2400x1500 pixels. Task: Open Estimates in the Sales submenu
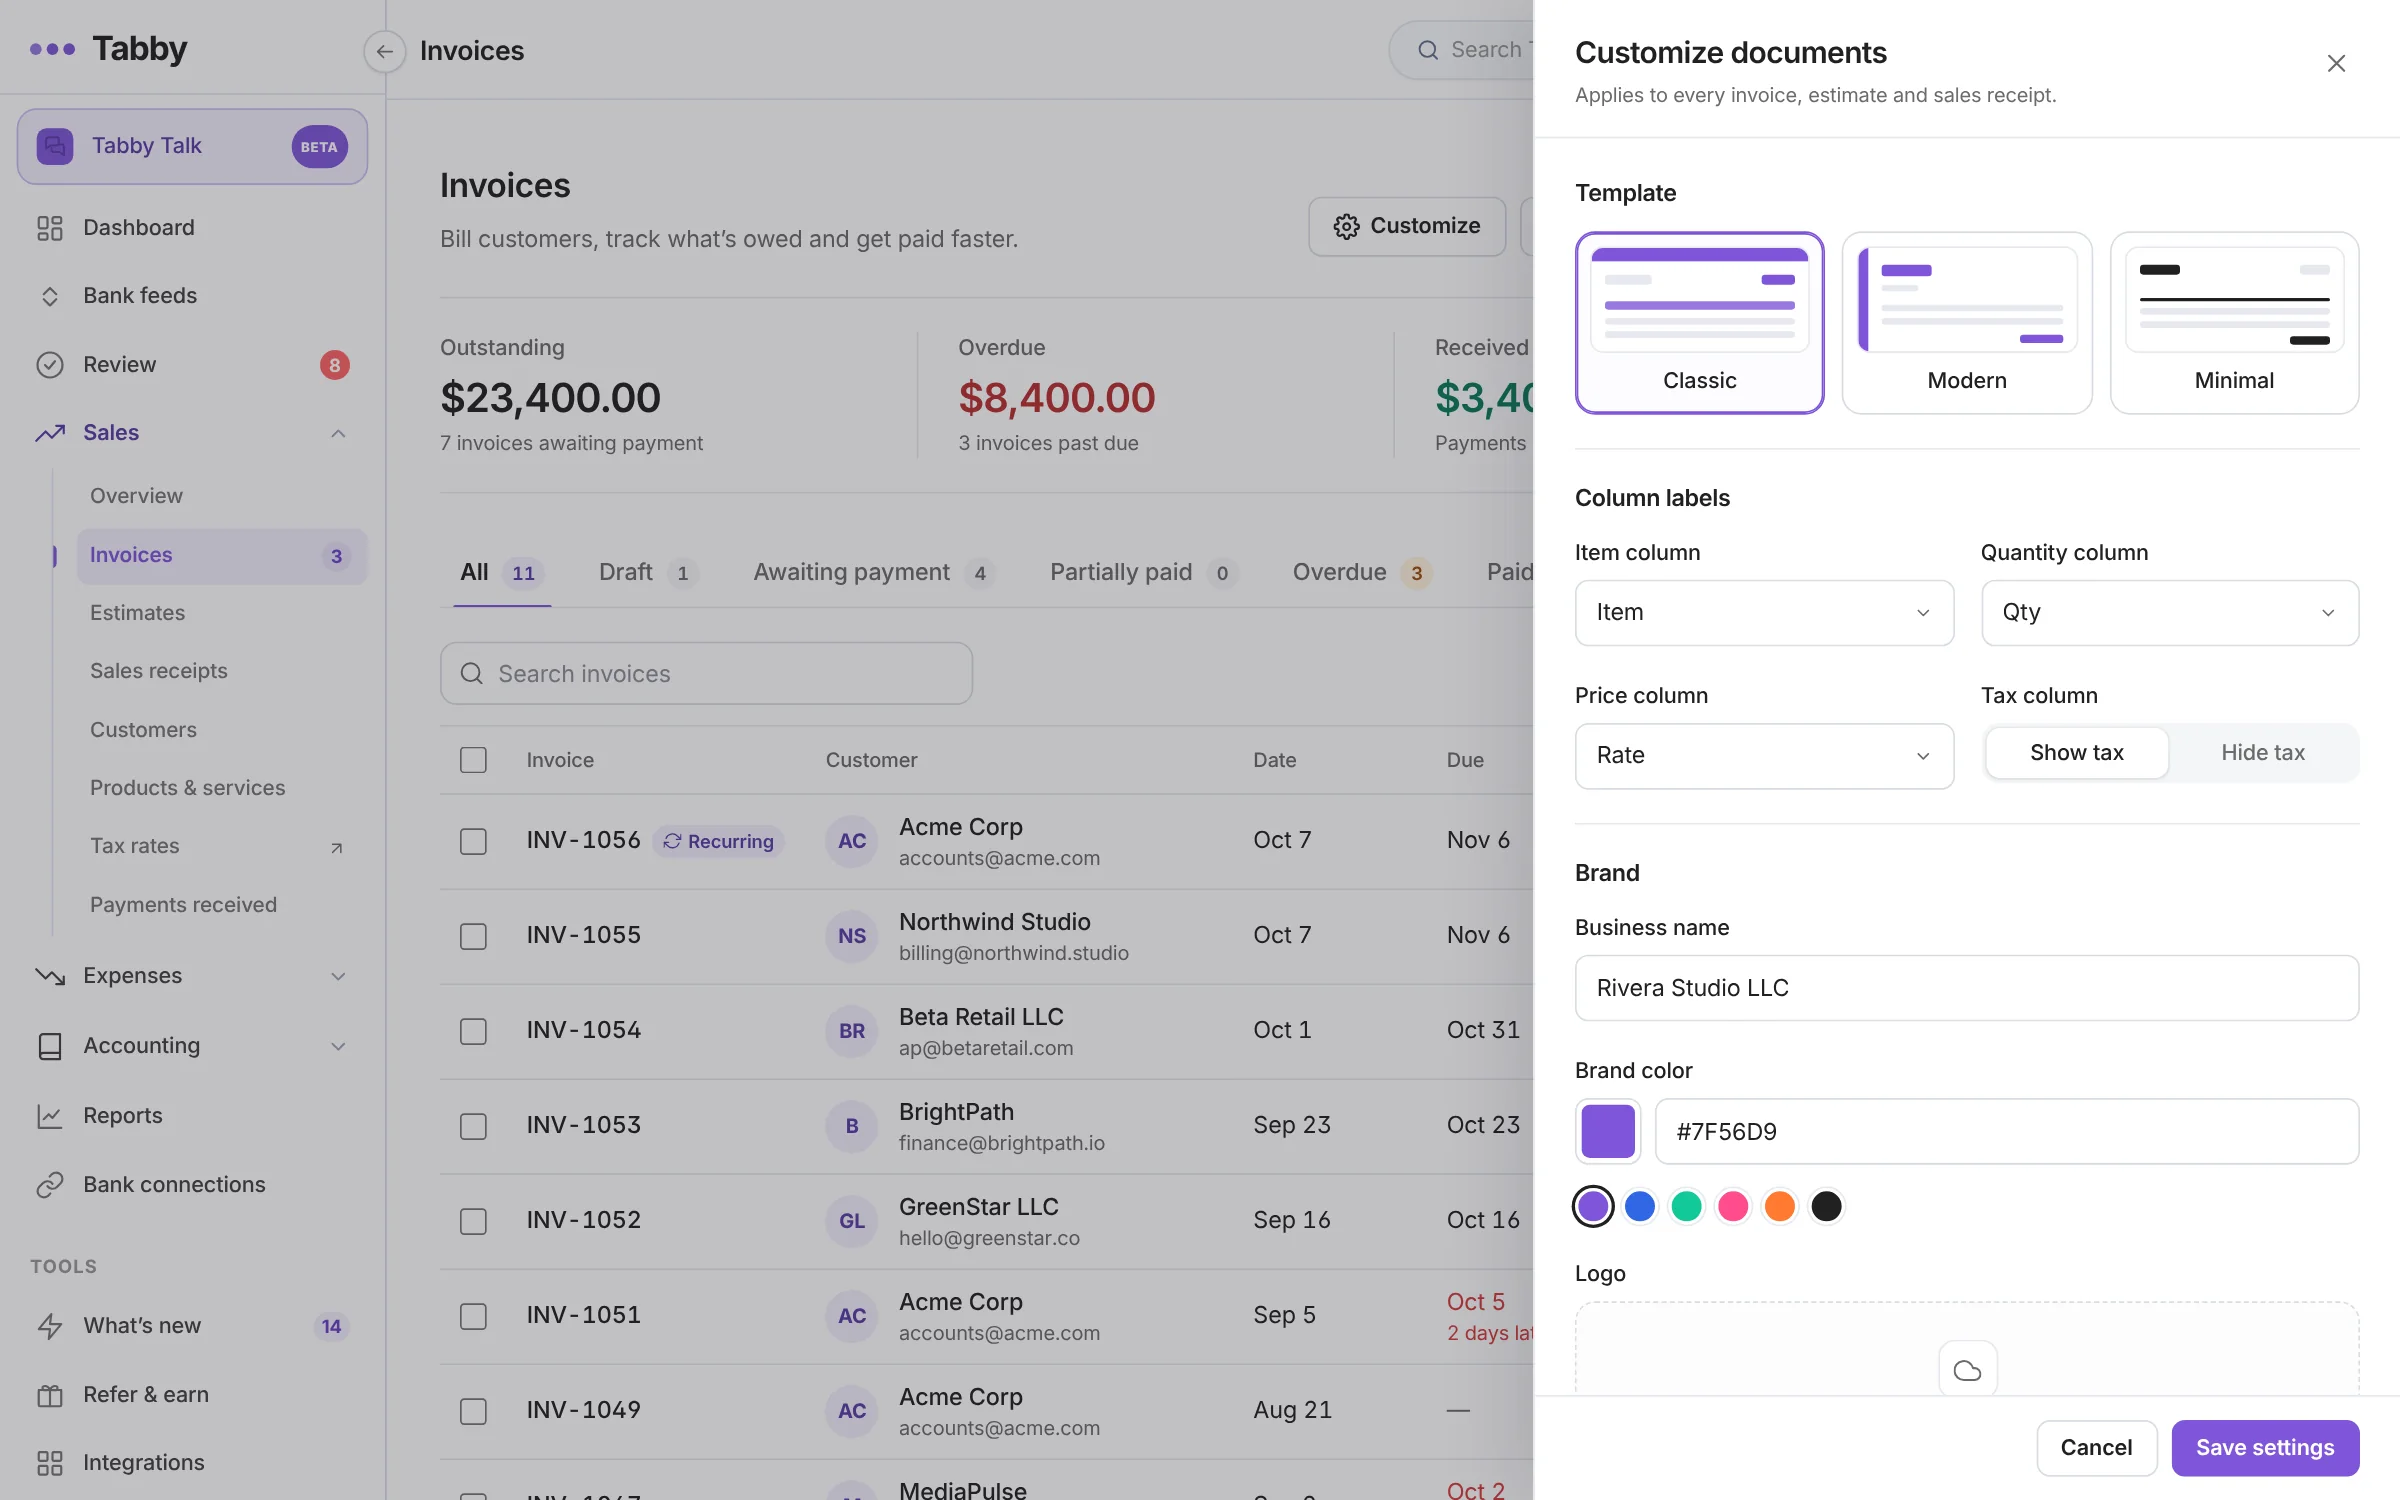pyautogui.click(x=137, y=613)
